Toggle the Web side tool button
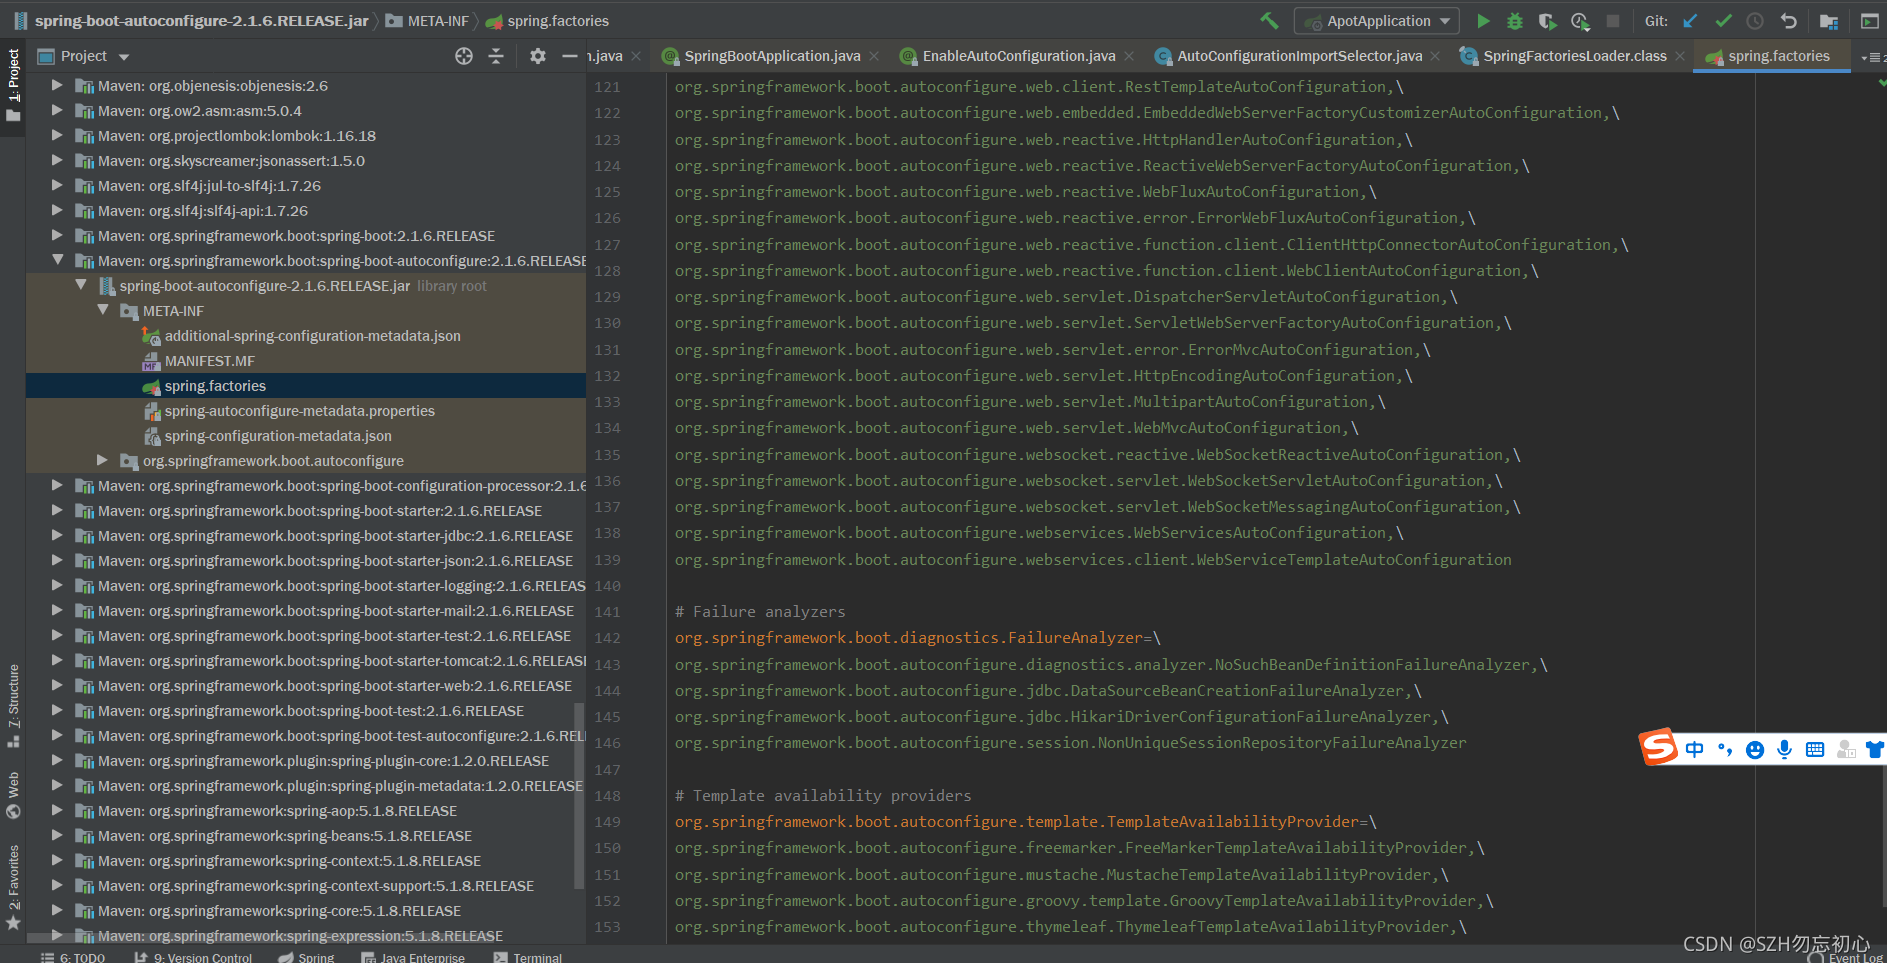 pos(13,795)
